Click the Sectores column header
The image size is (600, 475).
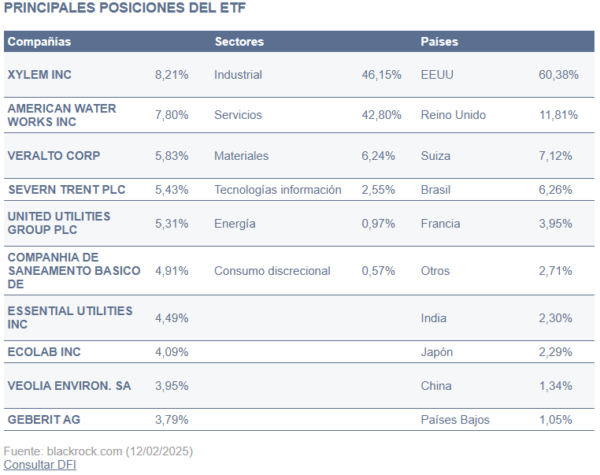(239, 42)
